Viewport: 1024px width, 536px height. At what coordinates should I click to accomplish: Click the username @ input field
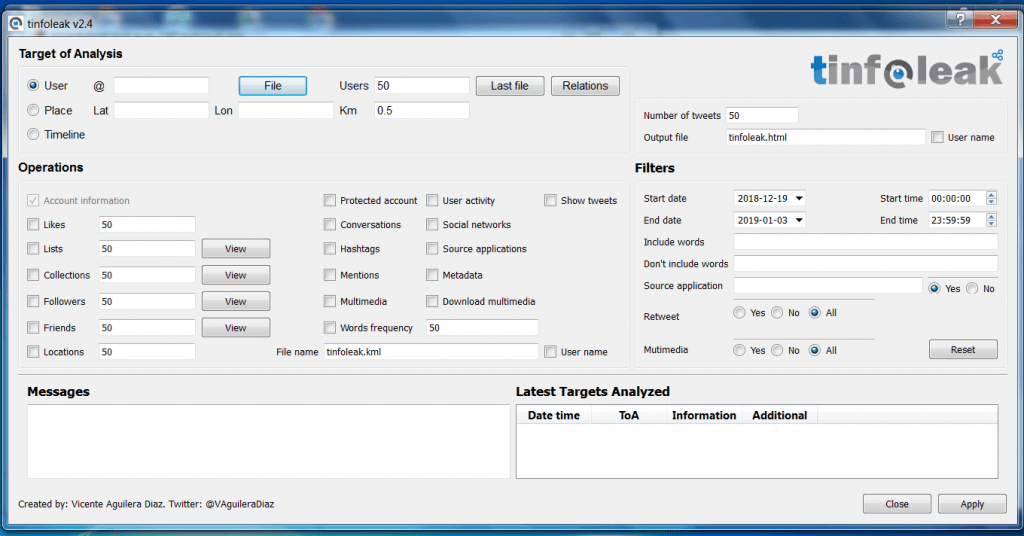(x=161, y=86)
